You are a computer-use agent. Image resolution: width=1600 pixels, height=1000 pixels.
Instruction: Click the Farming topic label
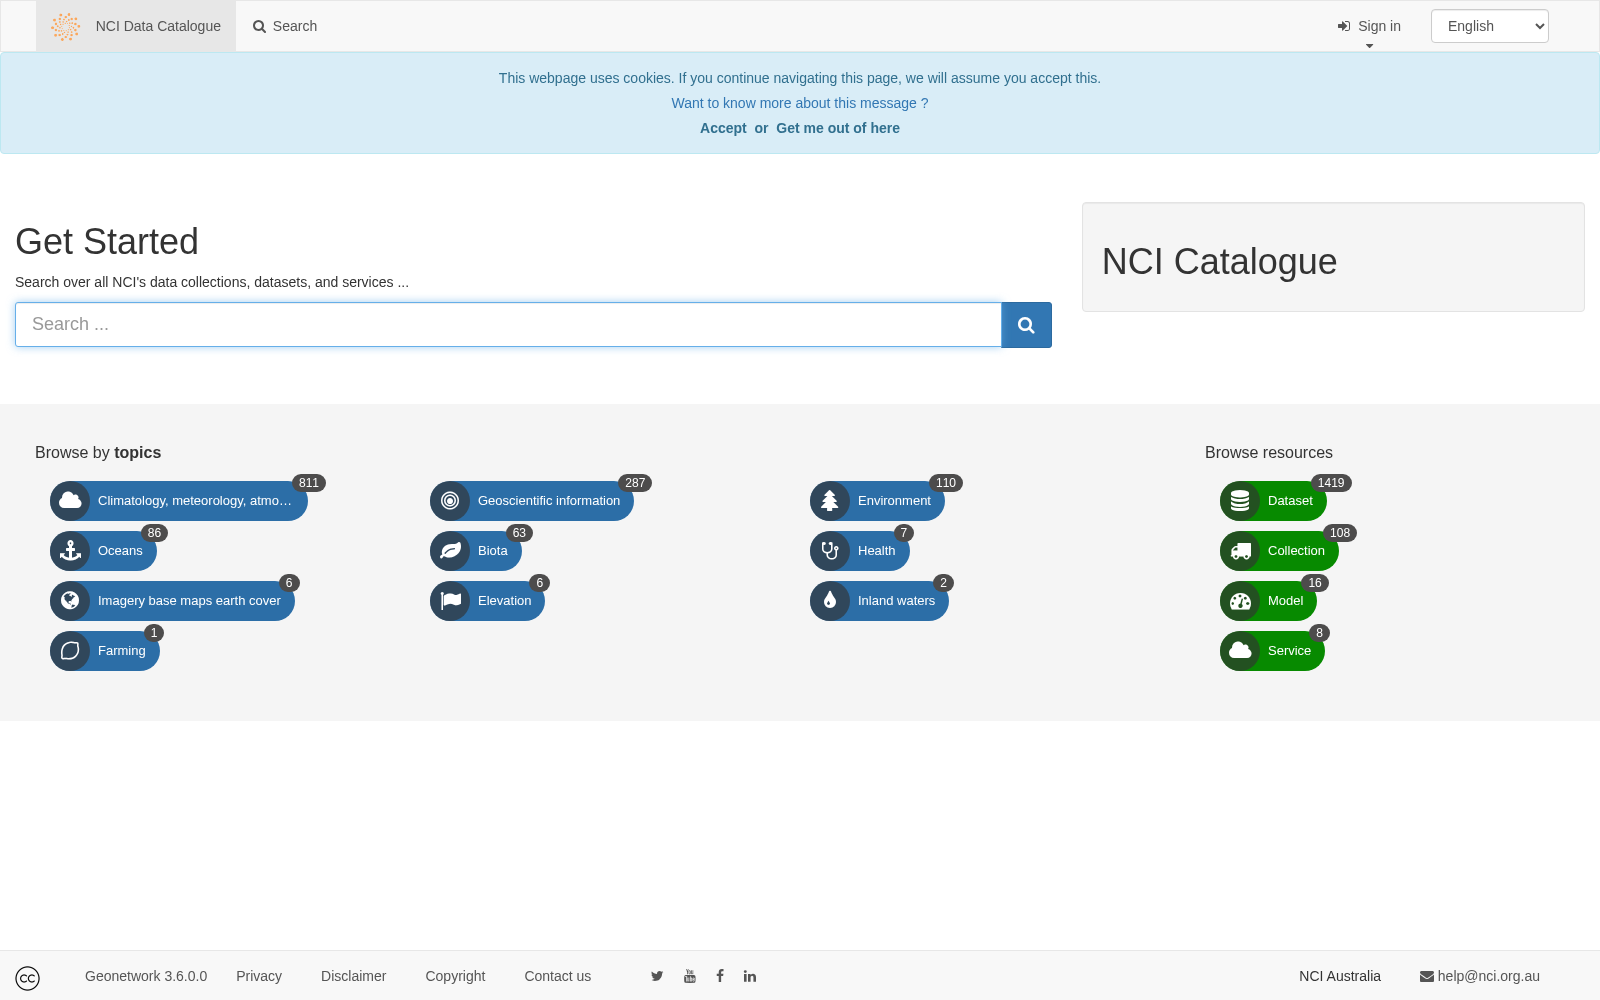(122, 651)
